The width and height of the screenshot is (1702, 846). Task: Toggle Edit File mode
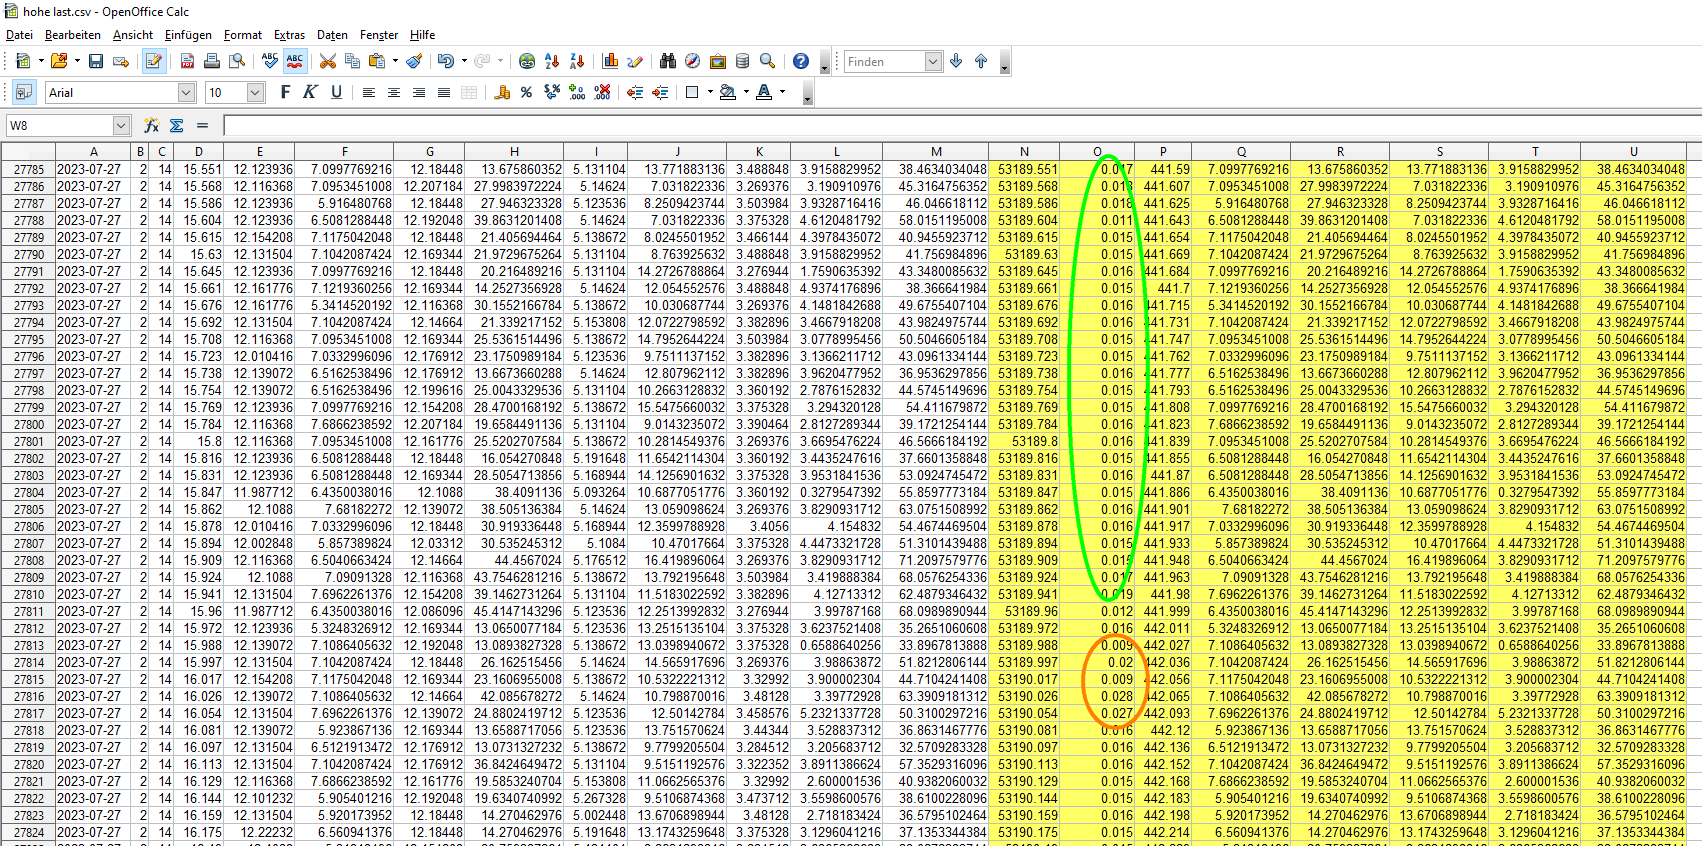point(154,61)
